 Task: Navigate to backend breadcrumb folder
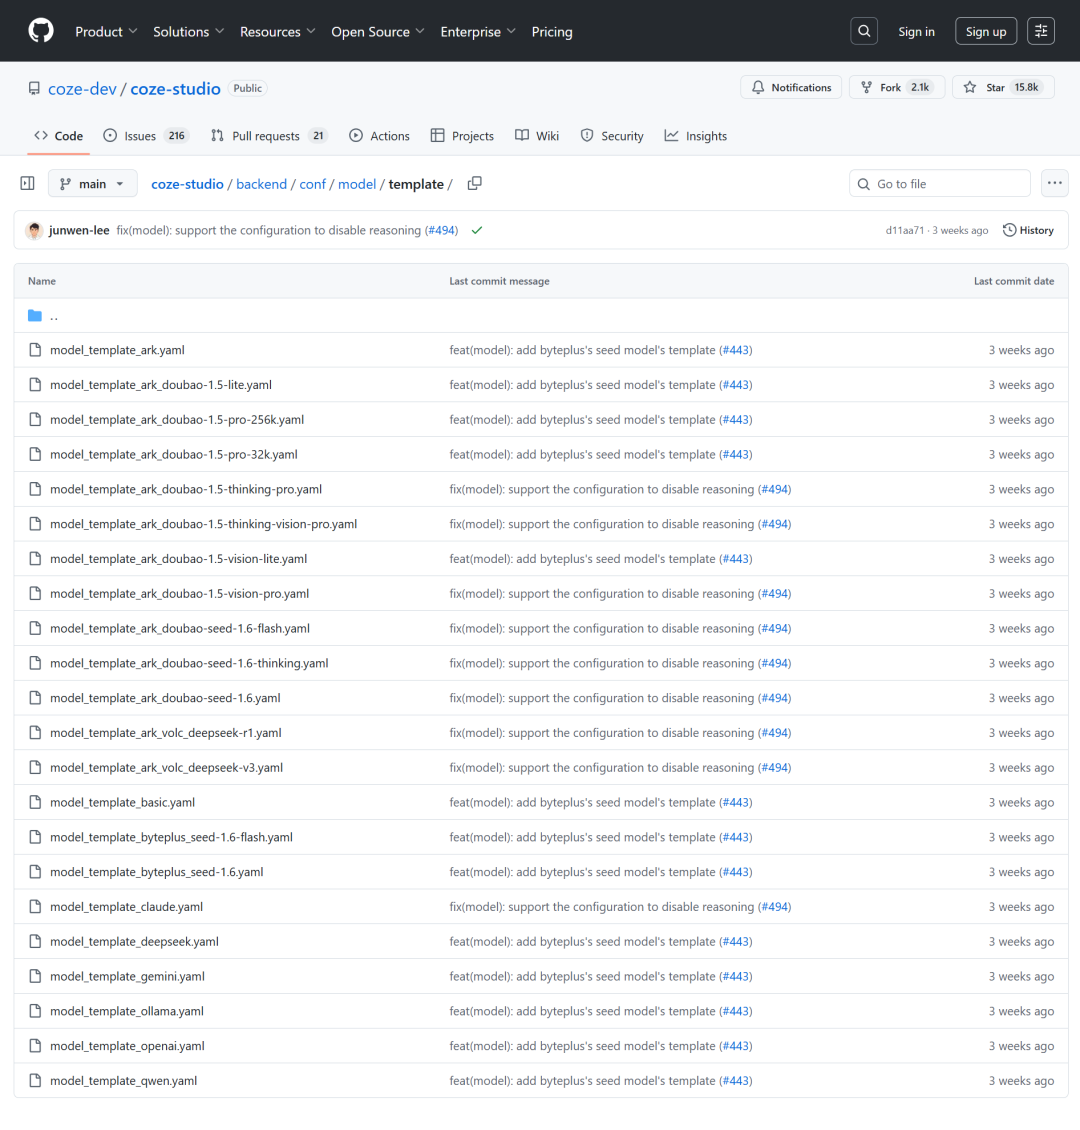pos(262,184)
